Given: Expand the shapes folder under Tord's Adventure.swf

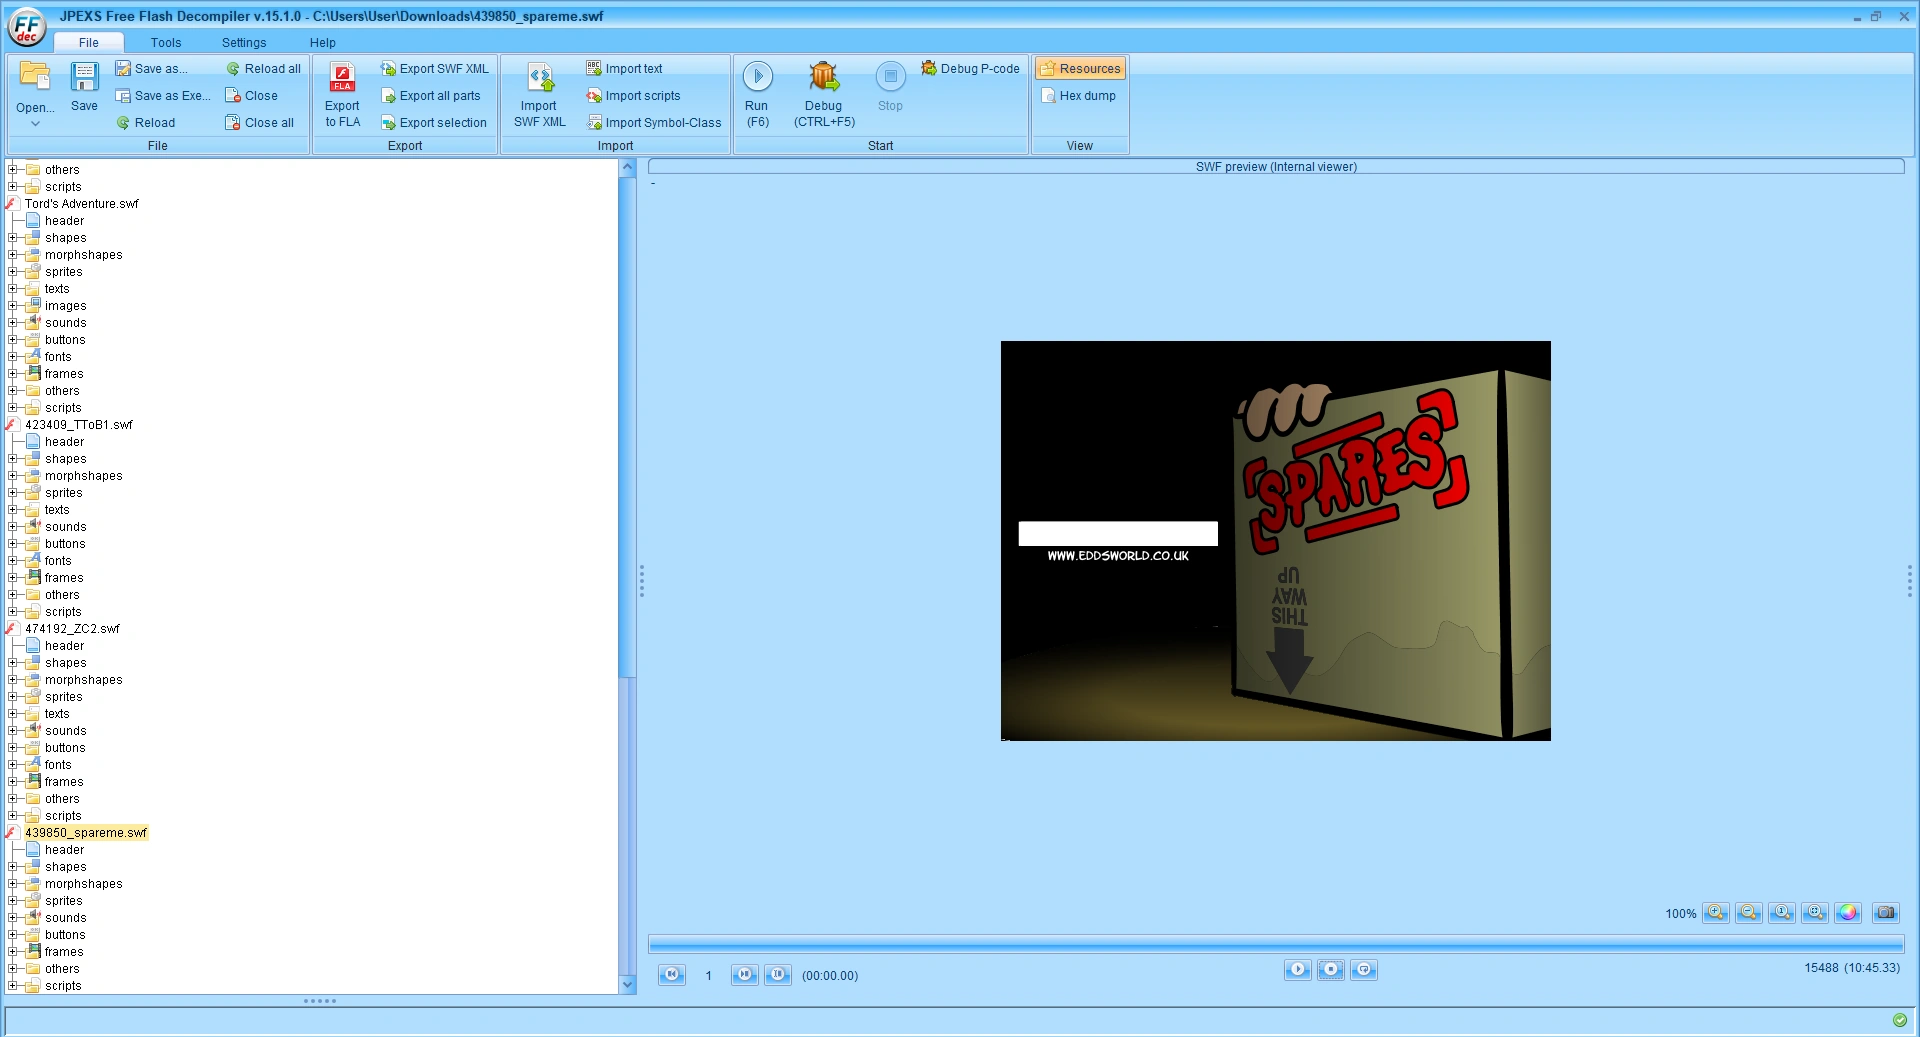Looking at the screenshot, I should coord(12,237).
